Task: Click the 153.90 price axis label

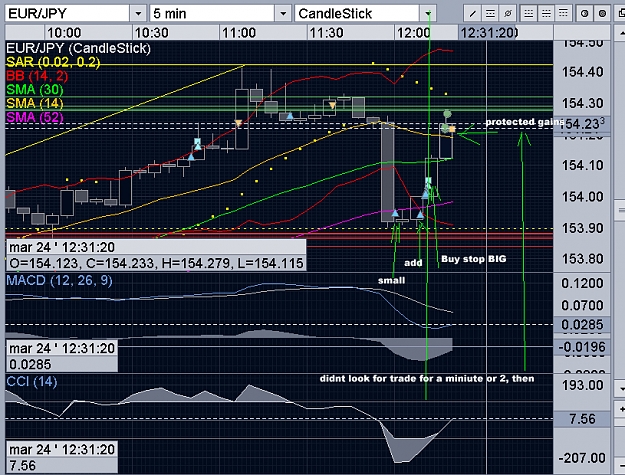Action: 582,228
